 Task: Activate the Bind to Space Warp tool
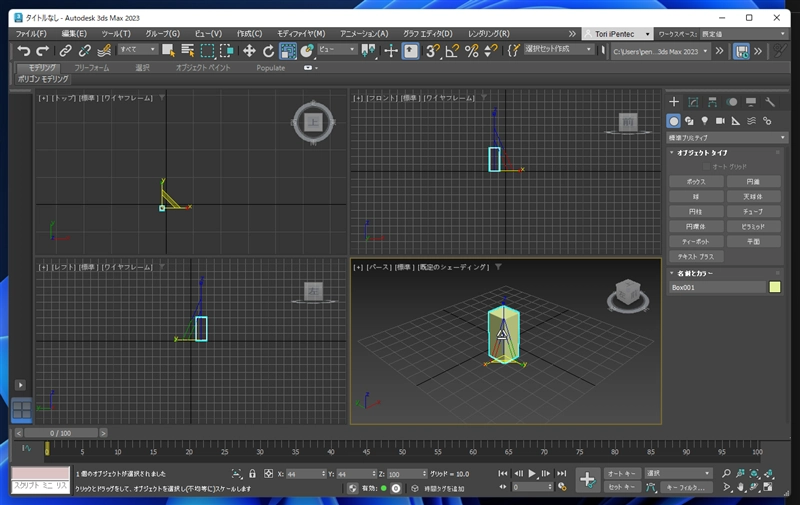point(104,50)
